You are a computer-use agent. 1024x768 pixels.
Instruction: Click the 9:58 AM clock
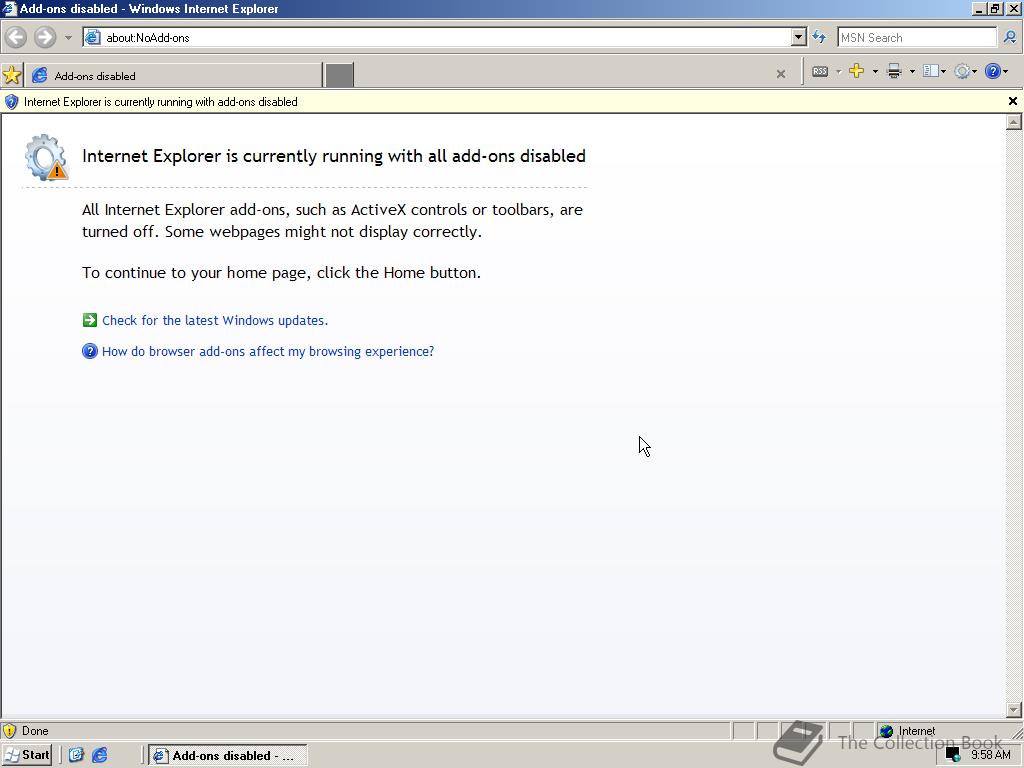tap(991, 755)
